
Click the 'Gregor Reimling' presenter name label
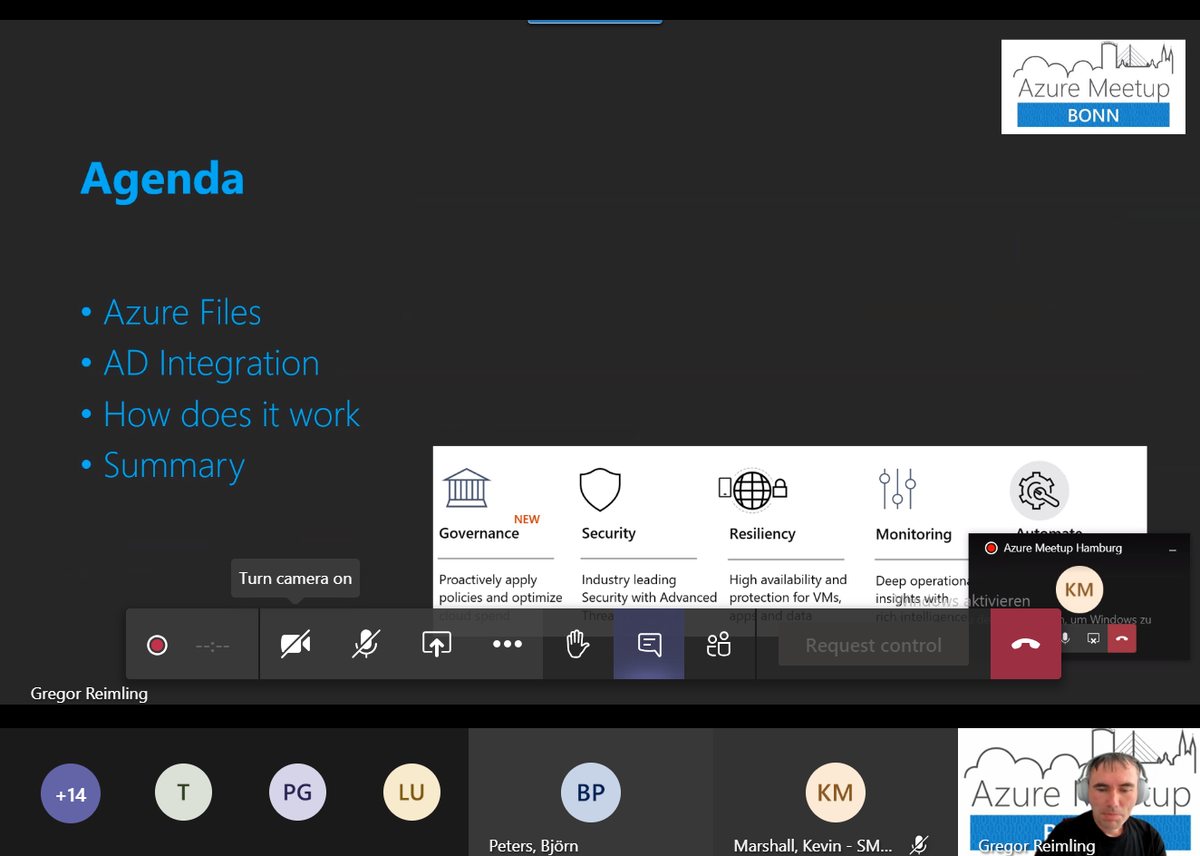coord(89,693)
